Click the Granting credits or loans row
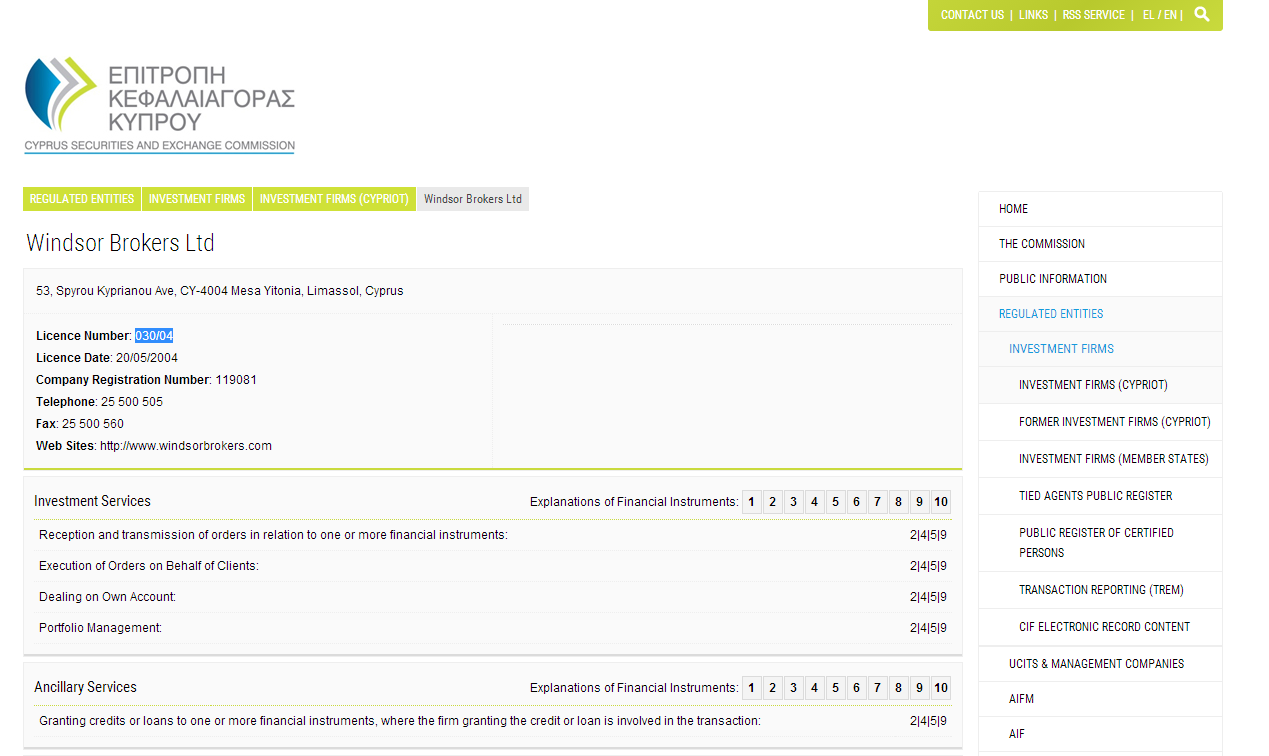Image resolution: width=1269 pixels, height=756 pixels. [493, 721]
